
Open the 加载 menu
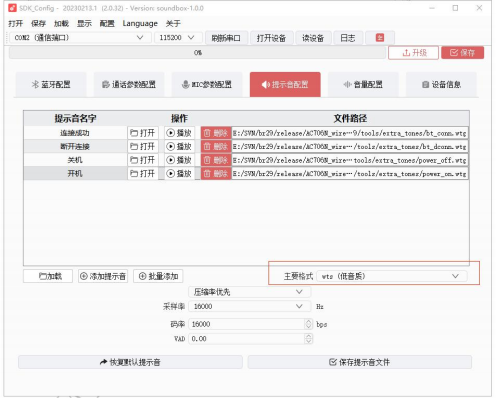point(61,24)
